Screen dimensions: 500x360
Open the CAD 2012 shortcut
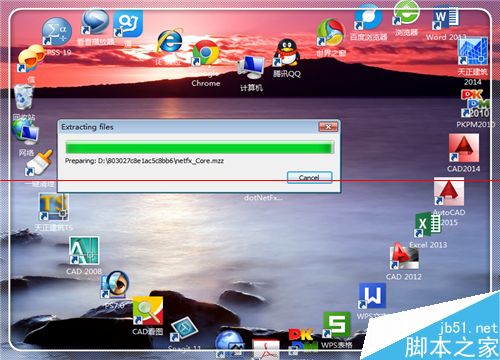pos(404,256)
